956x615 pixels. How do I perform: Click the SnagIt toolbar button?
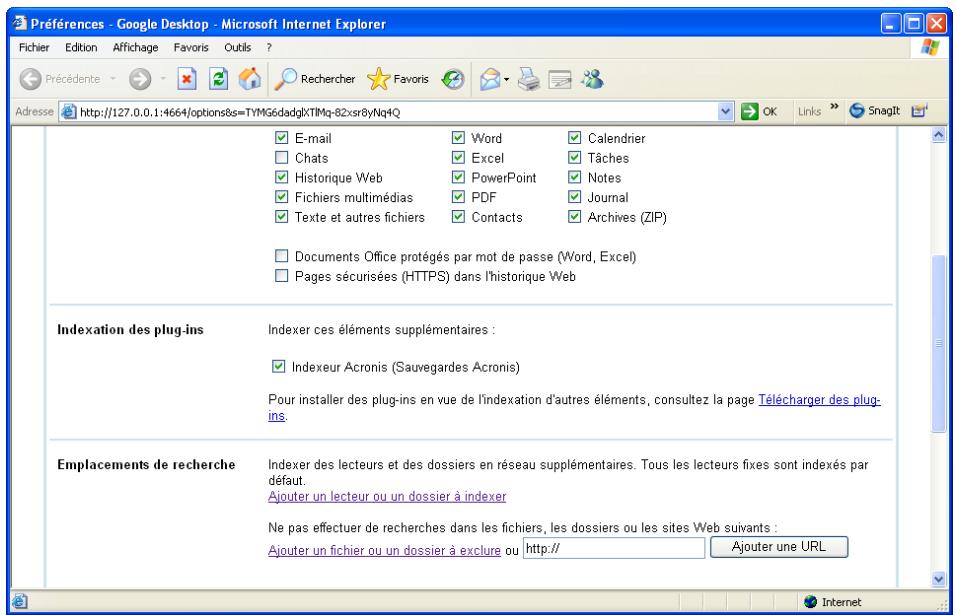tap(874, 111)
